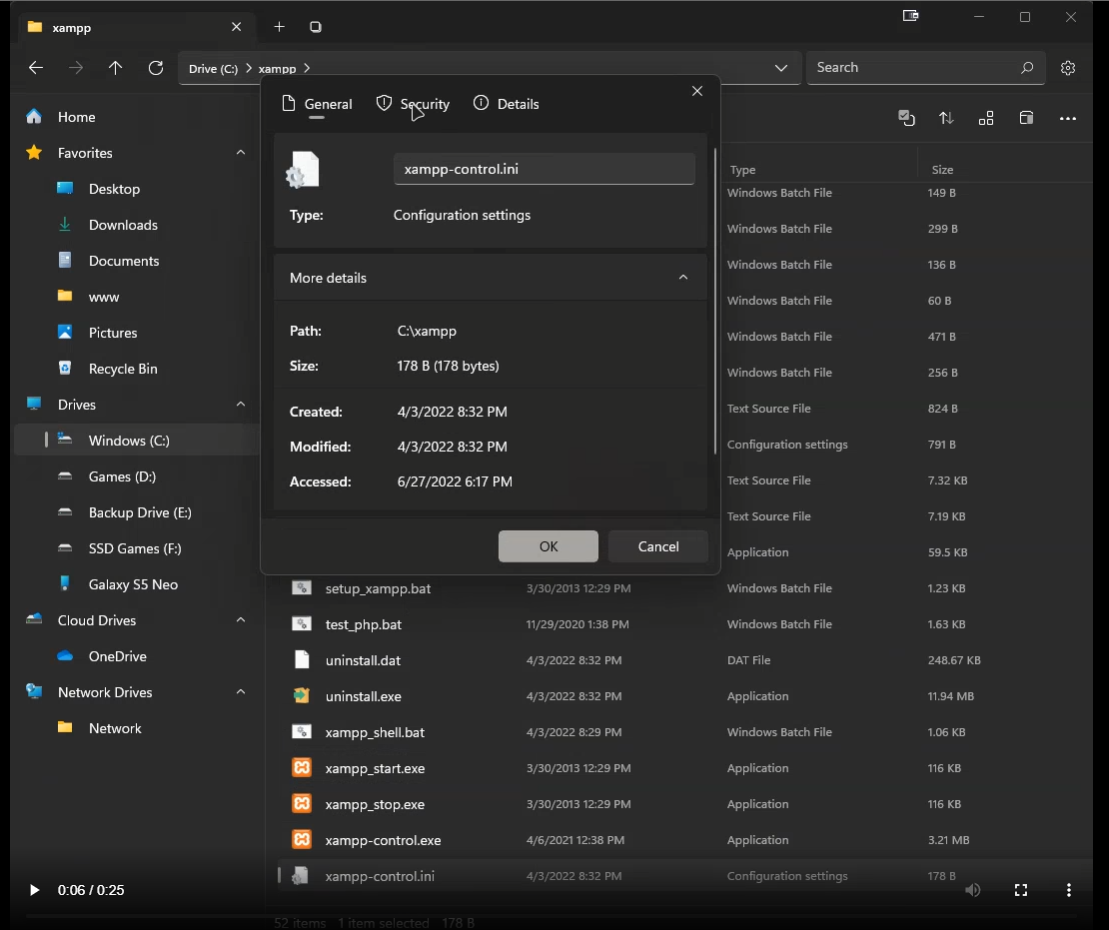Screen dimensions: 1109x930
Task: Open video player more options menu
Action: tap(1068, 890)
